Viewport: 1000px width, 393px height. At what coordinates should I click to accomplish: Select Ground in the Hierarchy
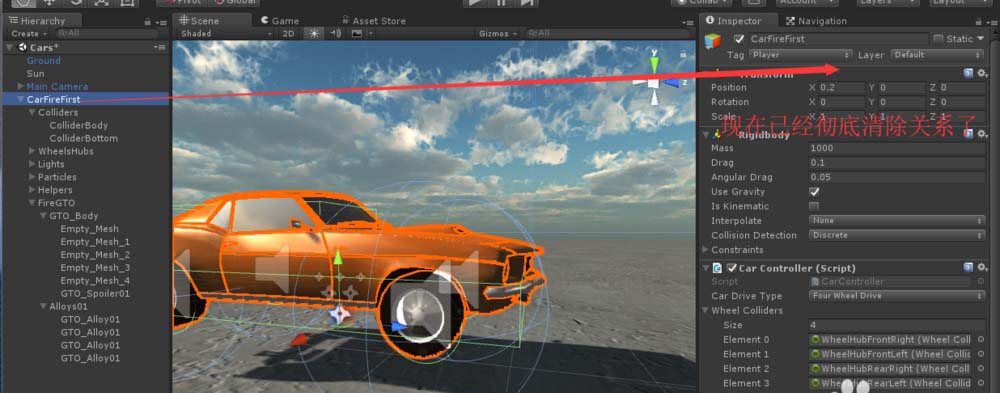click(43, 61)
